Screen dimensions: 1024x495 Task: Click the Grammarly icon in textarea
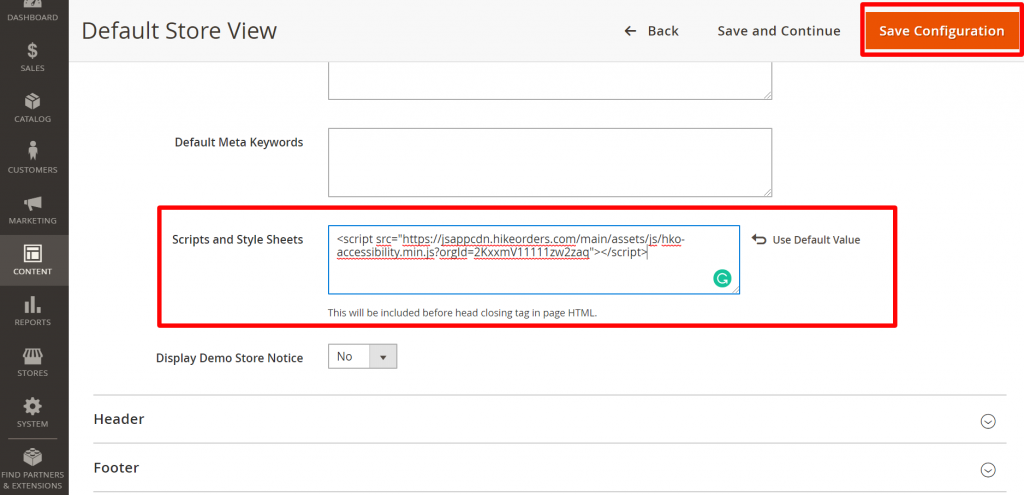[x=722, y=279]
